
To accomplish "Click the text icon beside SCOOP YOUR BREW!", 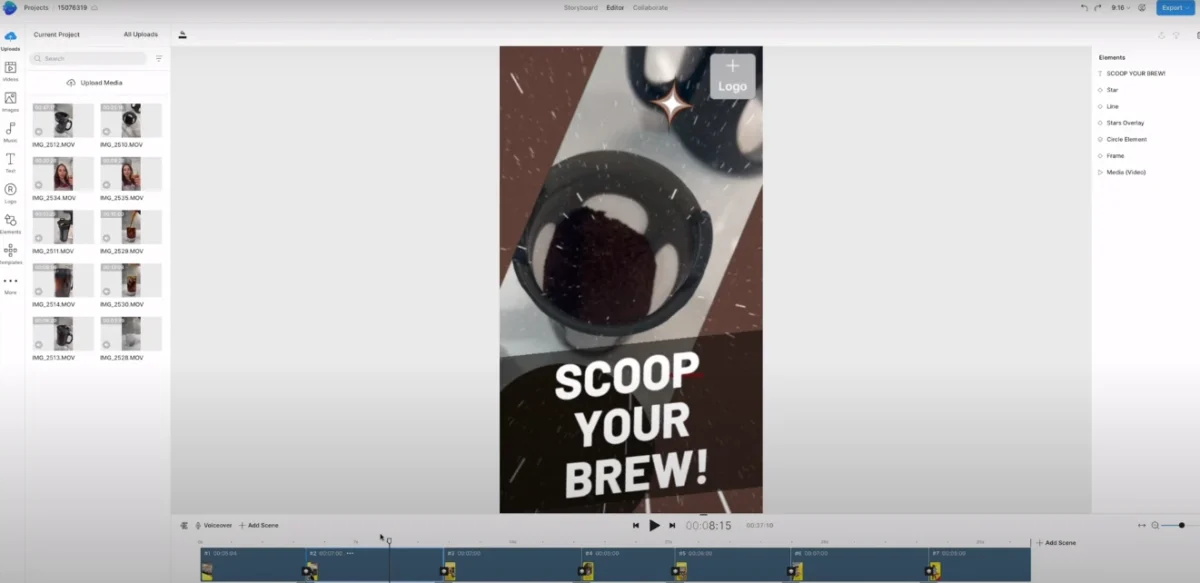I will [x=1100, y=73].
